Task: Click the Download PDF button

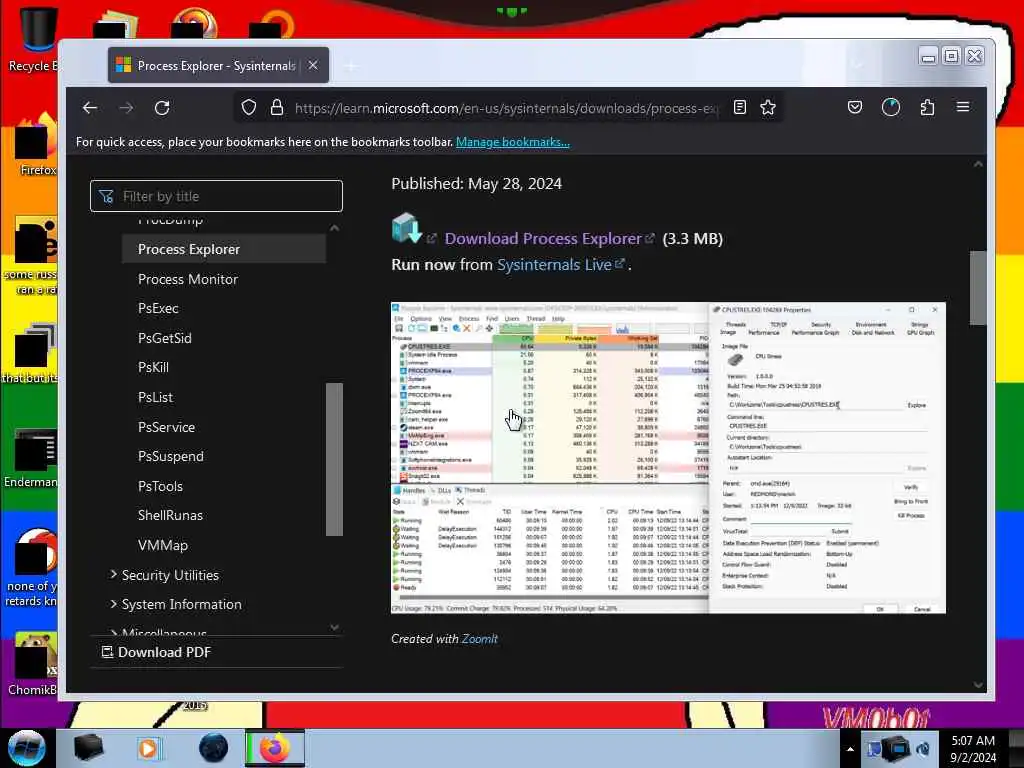Action: [157, 652]
